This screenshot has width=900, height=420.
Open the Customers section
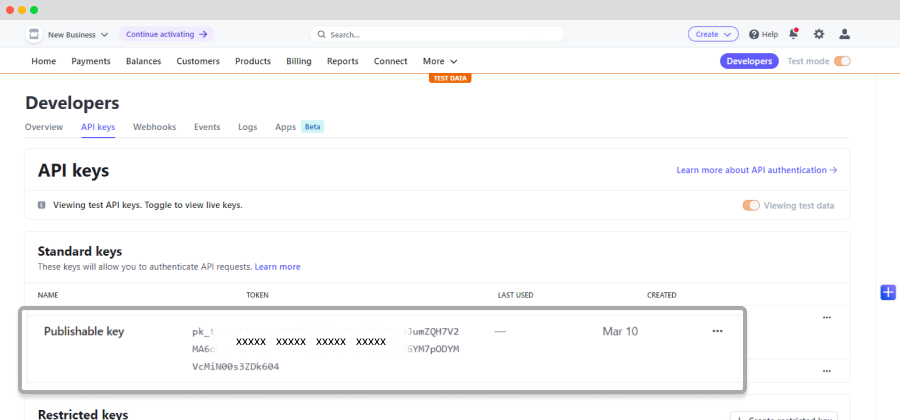[198, 61]
